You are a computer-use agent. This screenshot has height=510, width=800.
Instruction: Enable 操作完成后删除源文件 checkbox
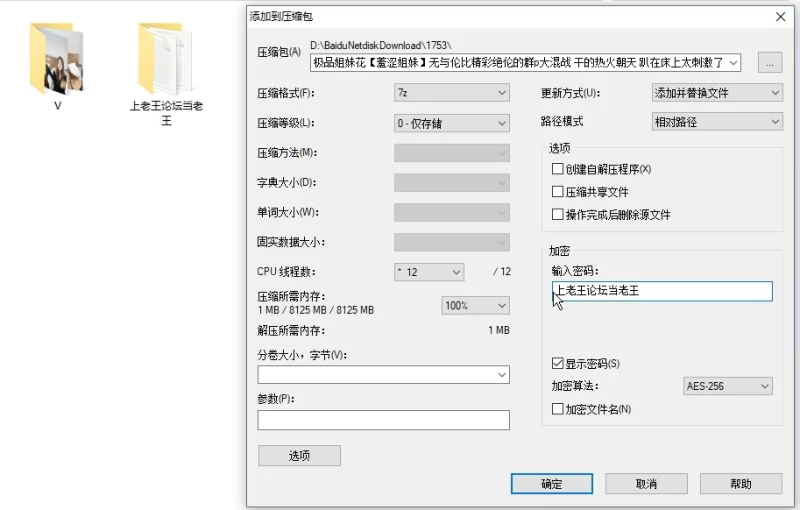[x=558, y=214]
